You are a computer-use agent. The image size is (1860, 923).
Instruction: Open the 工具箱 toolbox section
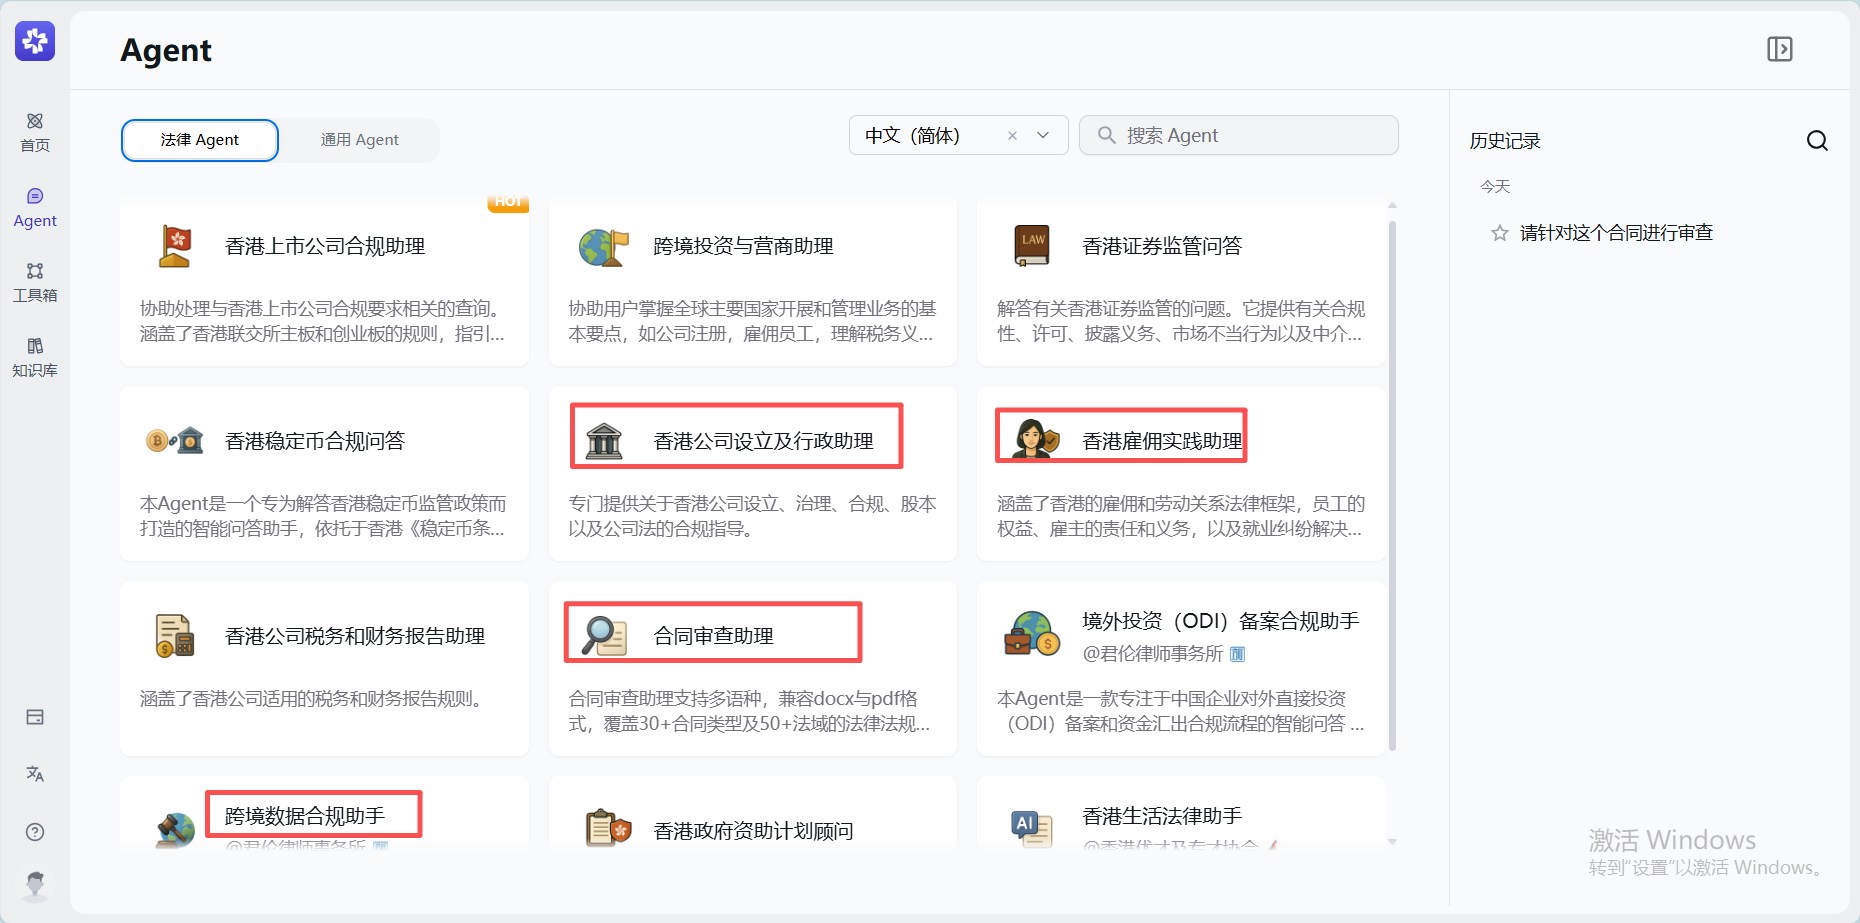point(35,282)
